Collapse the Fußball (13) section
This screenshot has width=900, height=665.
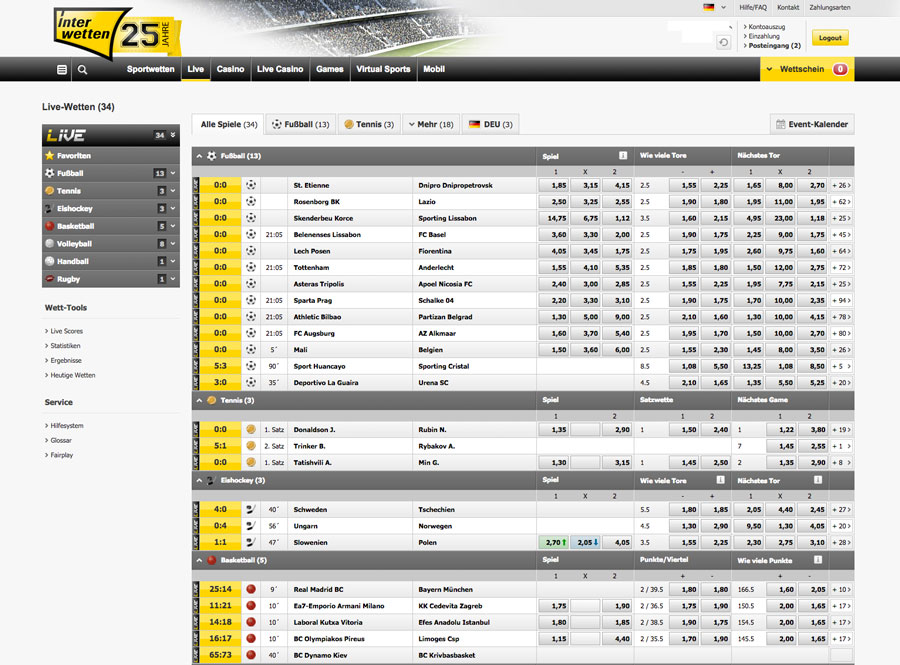tap(199, 156)
